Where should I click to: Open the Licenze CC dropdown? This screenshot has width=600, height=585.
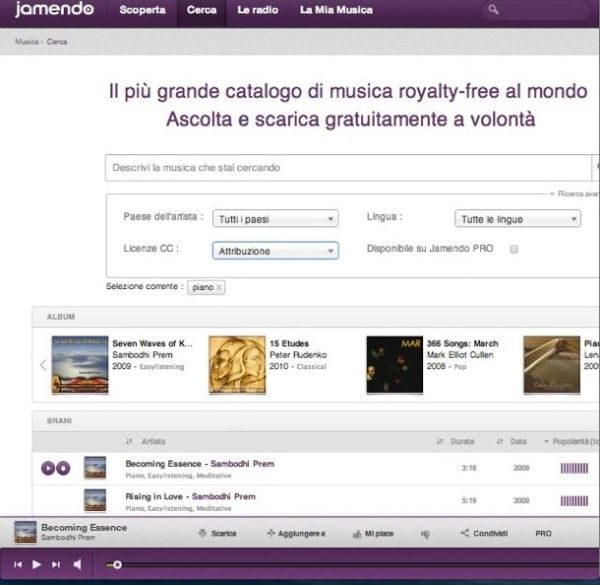(275, 251)
